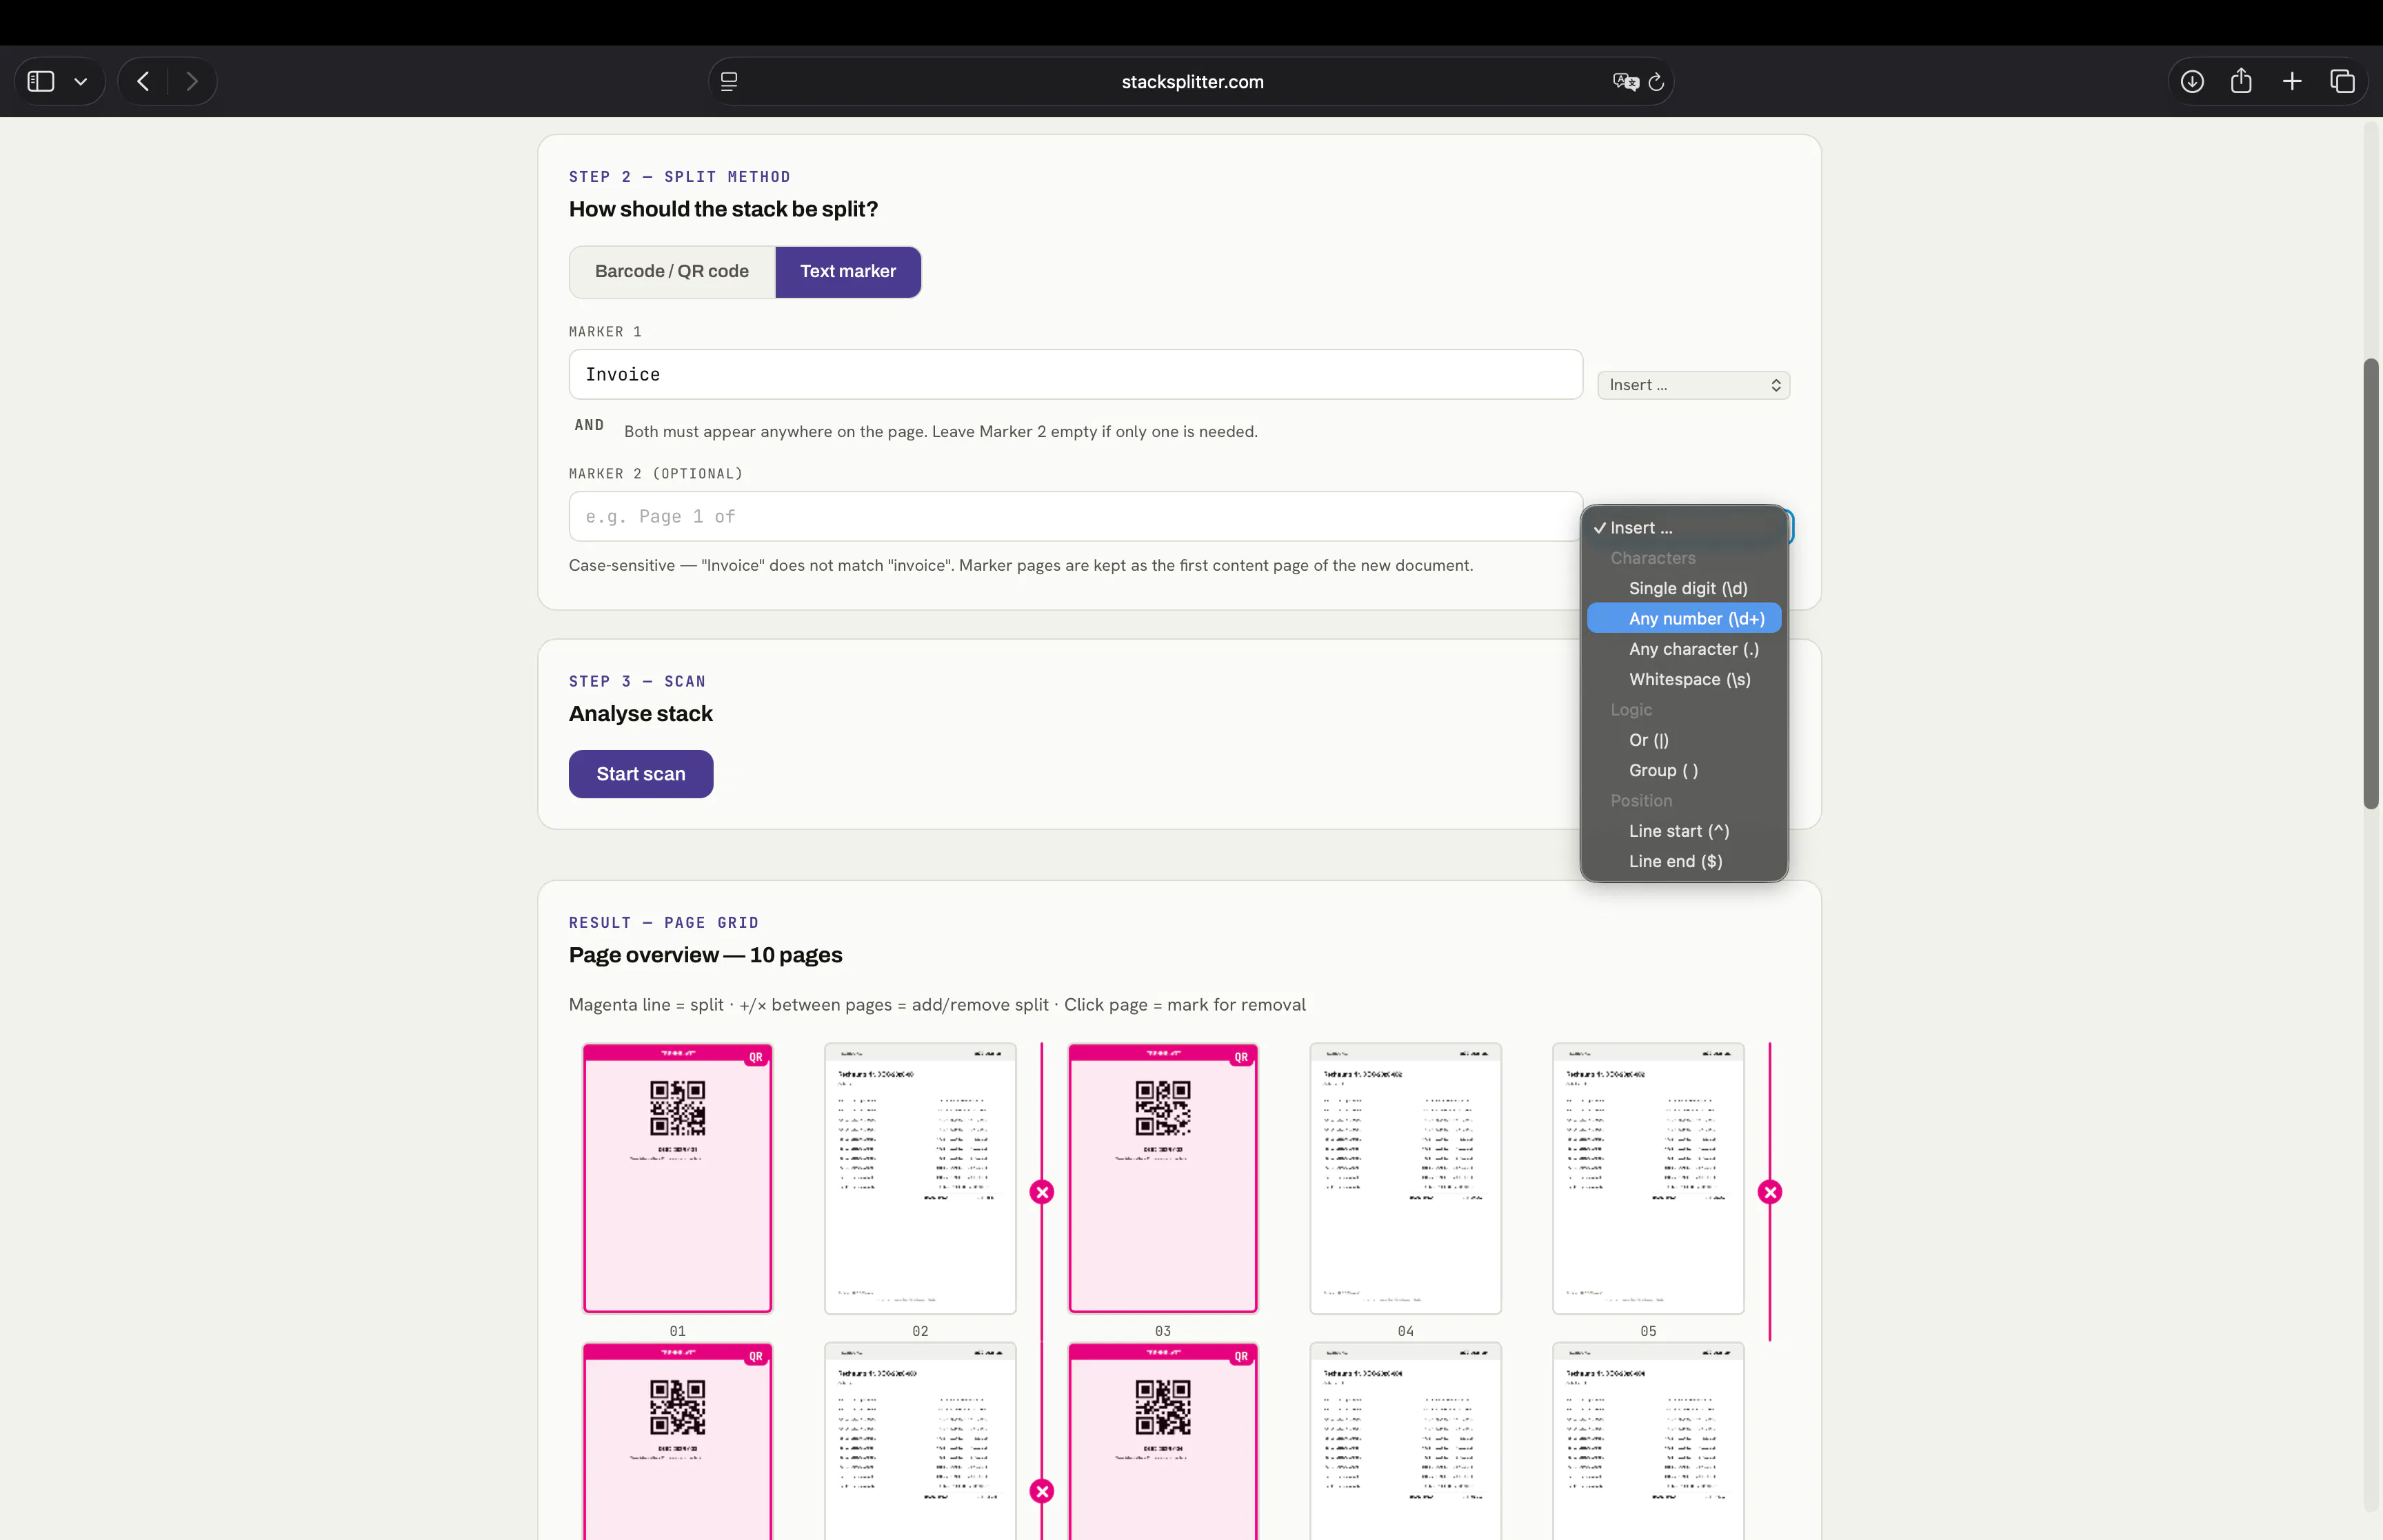Mark page 04 thumbnail for removal

point(1406,1178)
